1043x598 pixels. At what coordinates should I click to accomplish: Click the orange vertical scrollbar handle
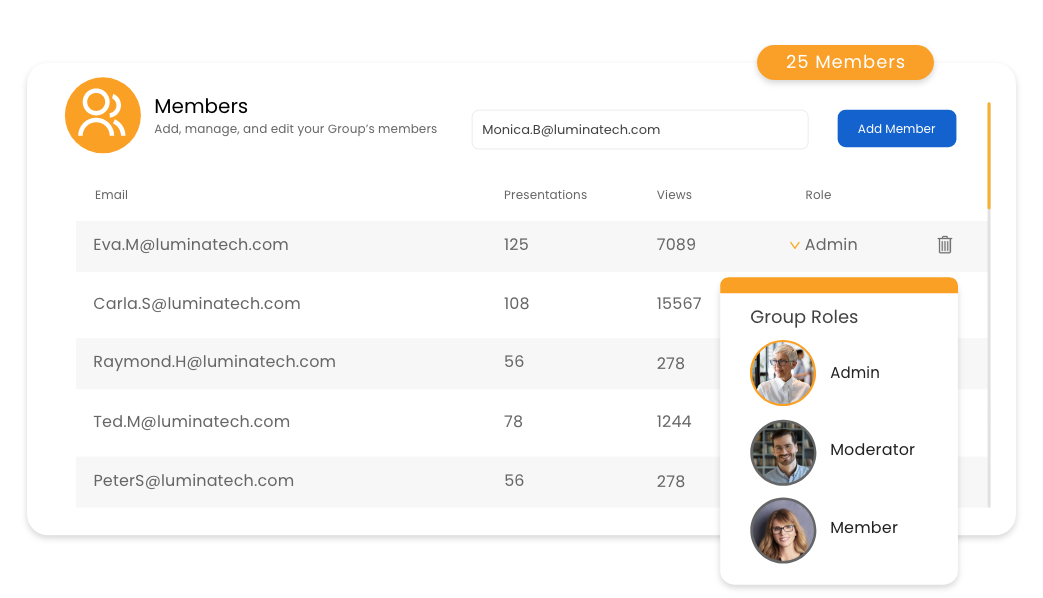tap(989, 156)
